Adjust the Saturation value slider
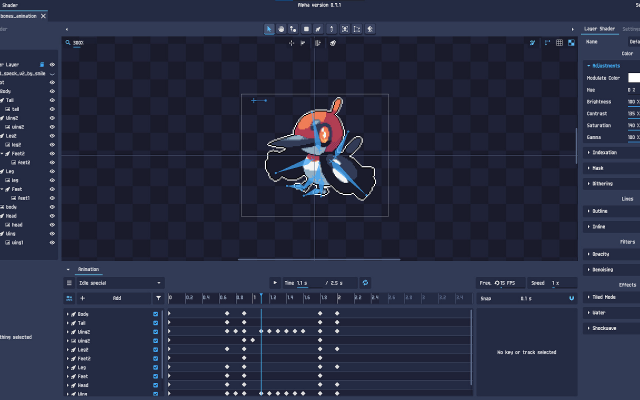This screenshot has height=400, width=640. 633,126
